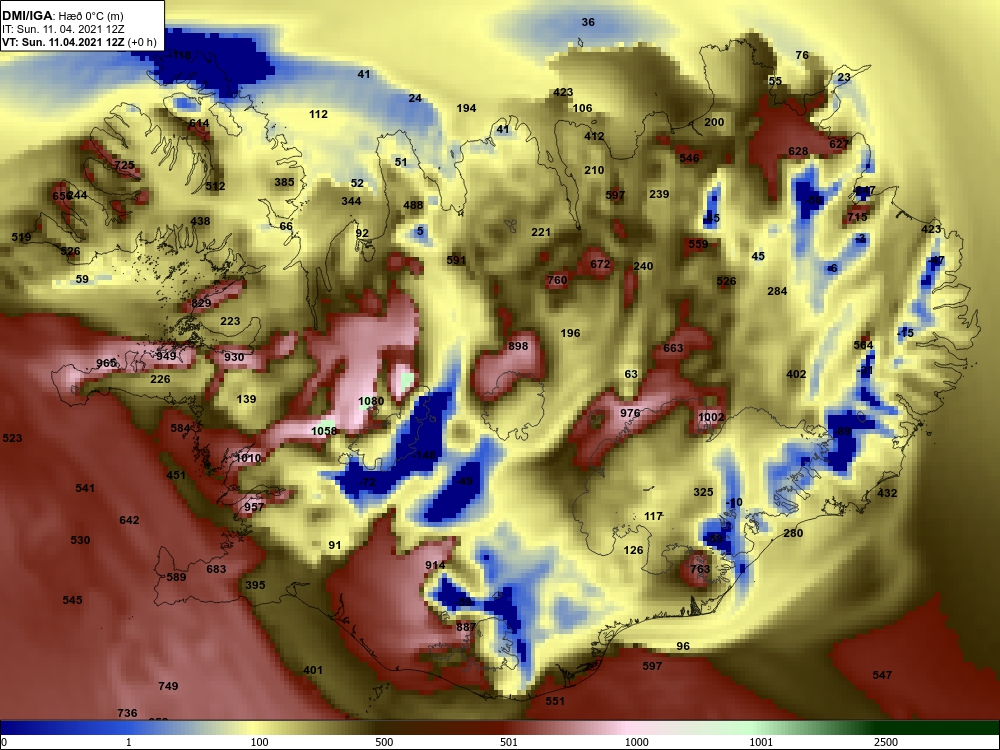Pick the map value '976'

click(630, 413)
